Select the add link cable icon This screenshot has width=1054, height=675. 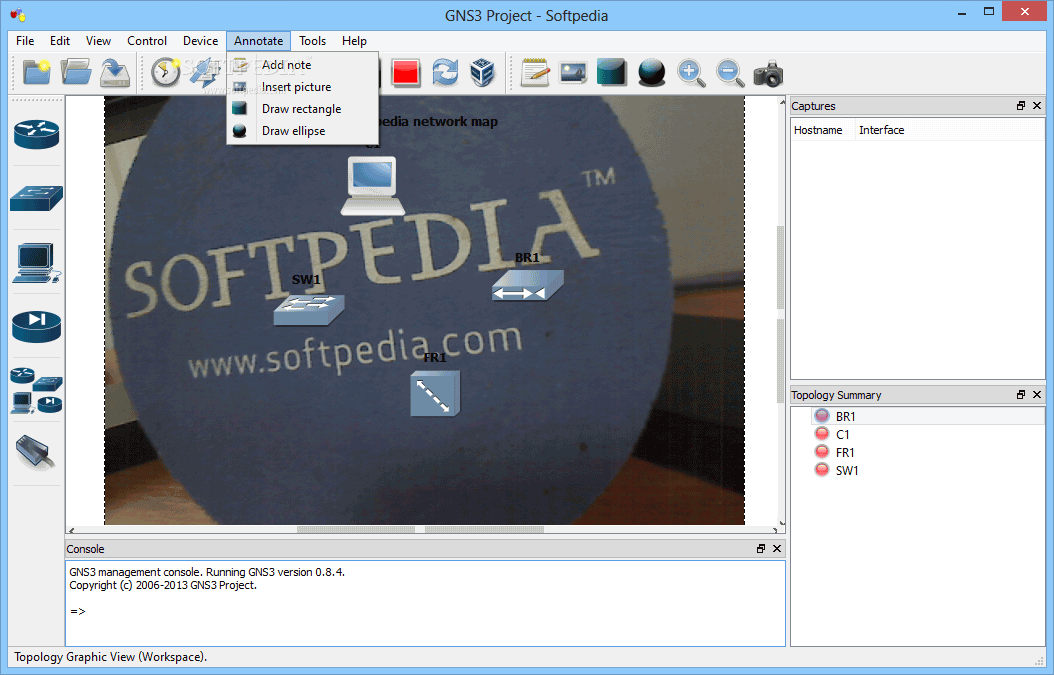point(35,452)
